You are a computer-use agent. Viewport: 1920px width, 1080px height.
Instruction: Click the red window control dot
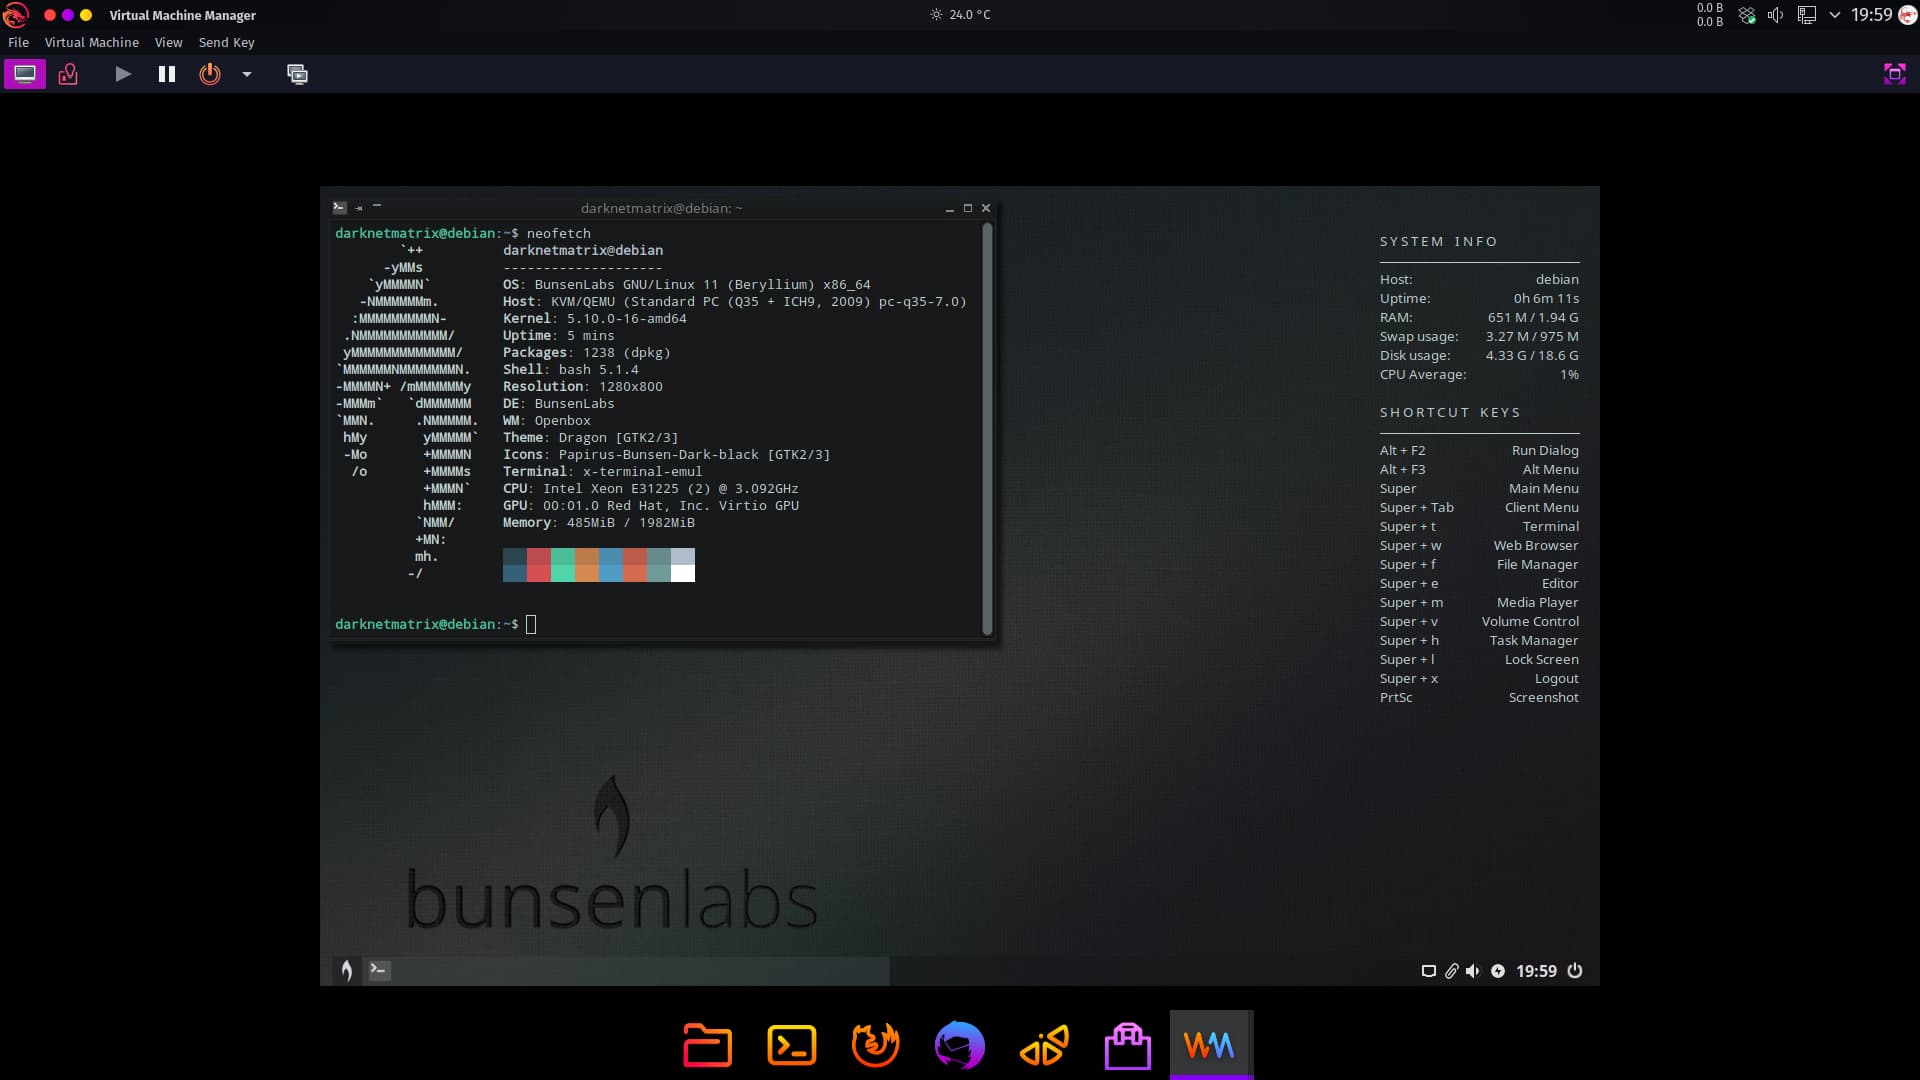[49, 15]
